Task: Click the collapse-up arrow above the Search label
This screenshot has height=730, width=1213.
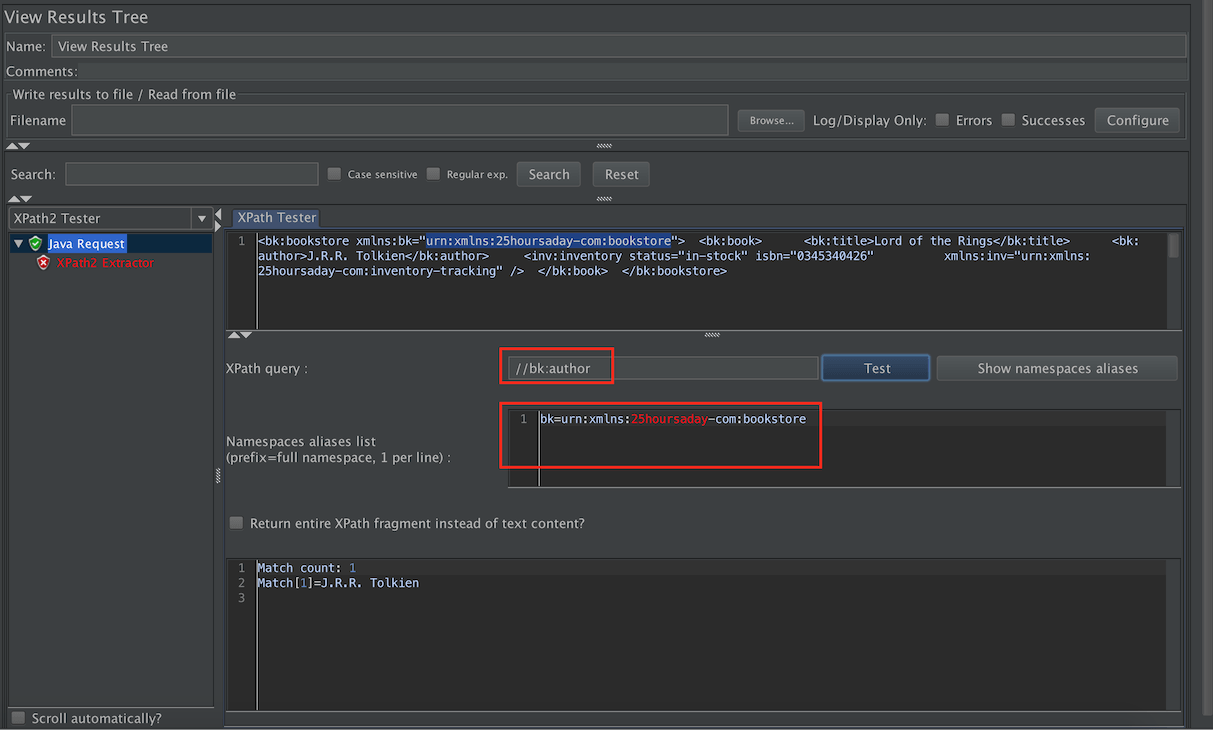Action: coord(11,146)
